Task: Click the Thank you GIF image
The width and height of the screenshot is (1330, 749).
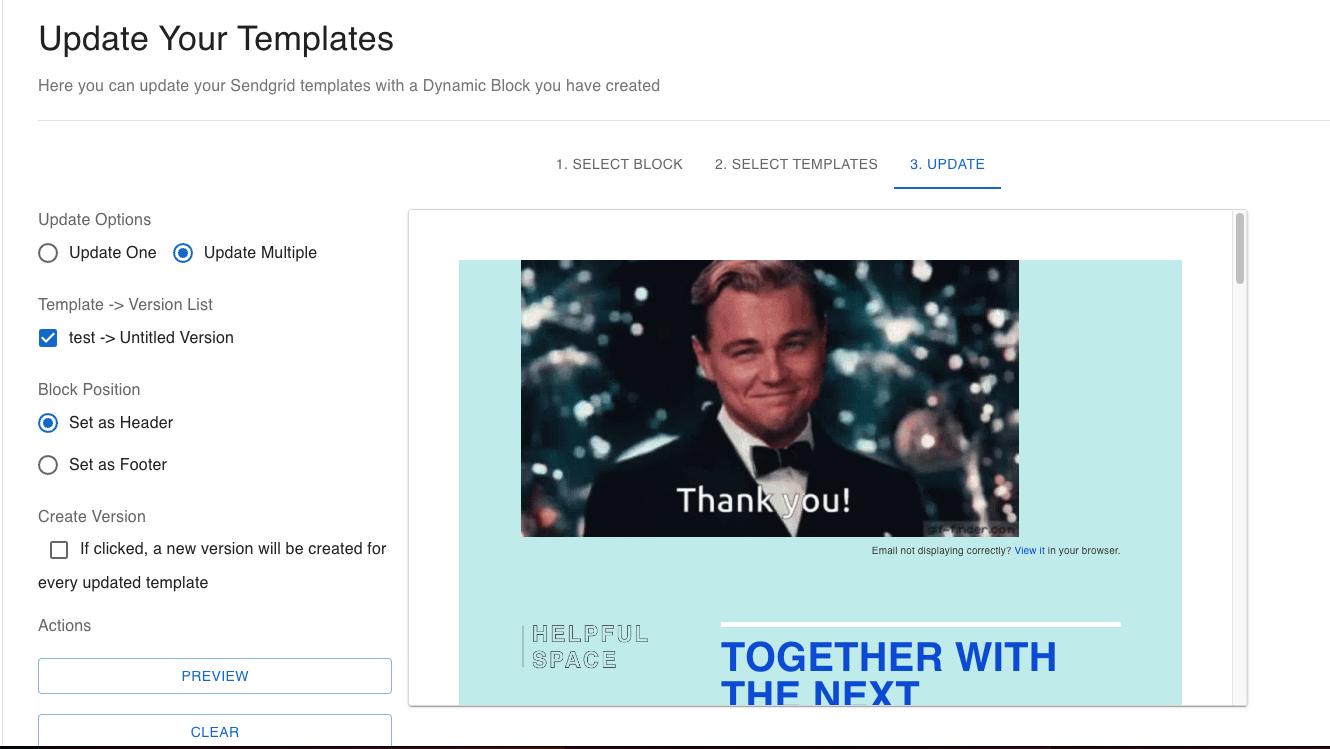Action: [770, 398]
